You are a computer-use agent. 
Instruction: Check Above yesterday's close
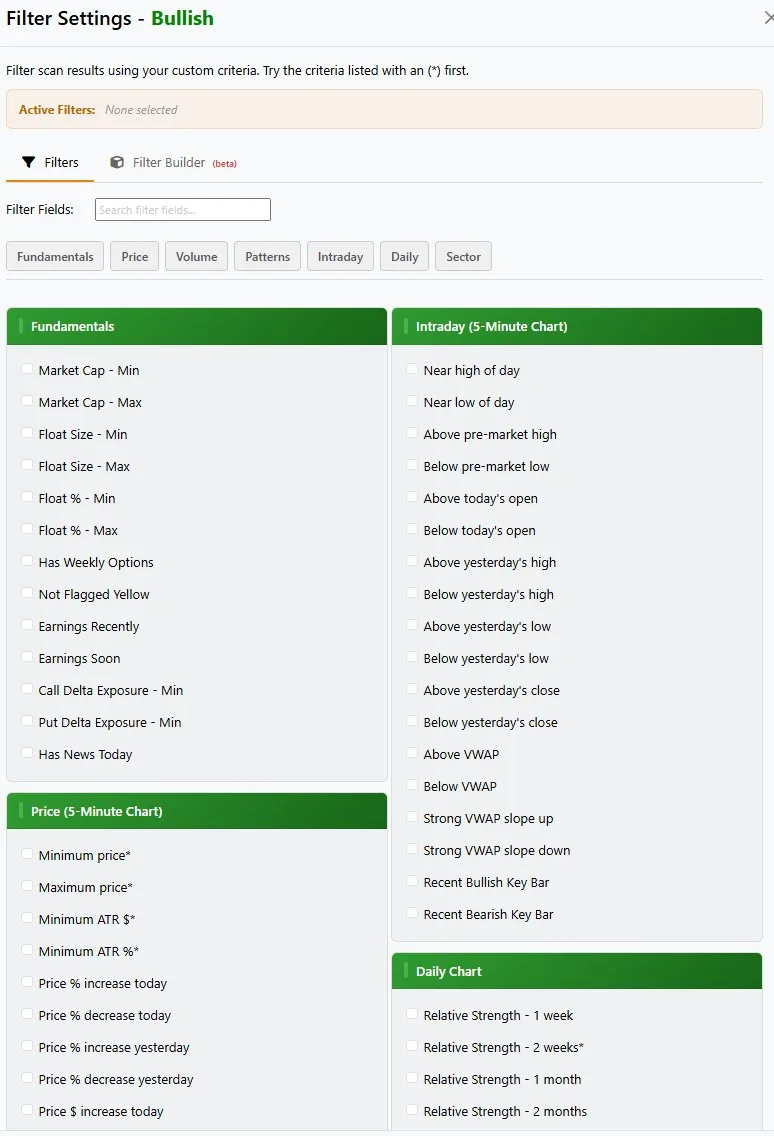(412, 689)
